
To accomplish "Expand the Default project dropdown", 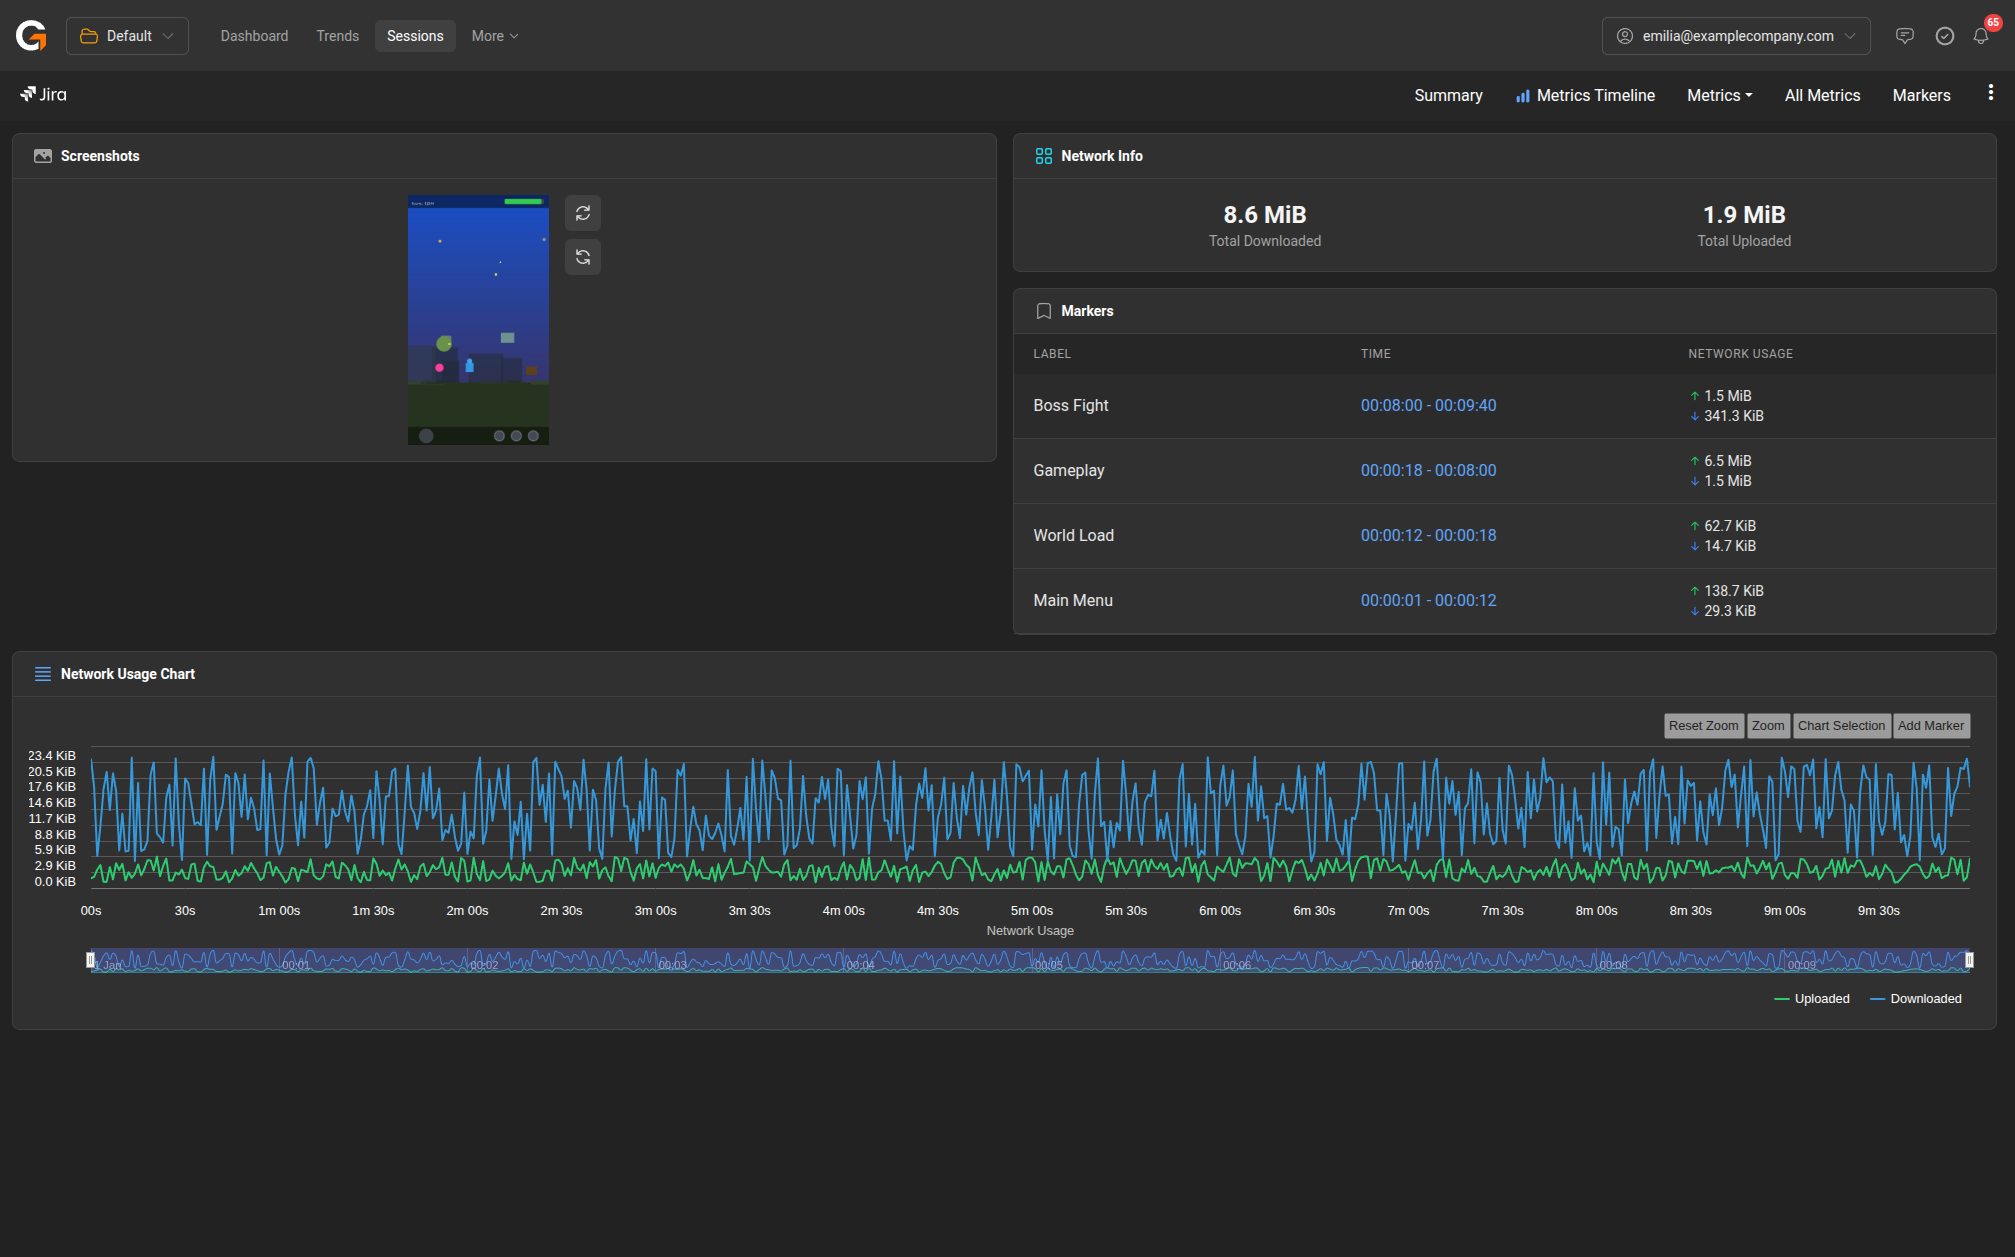I will pyautogui.click(x=127, y=36).
